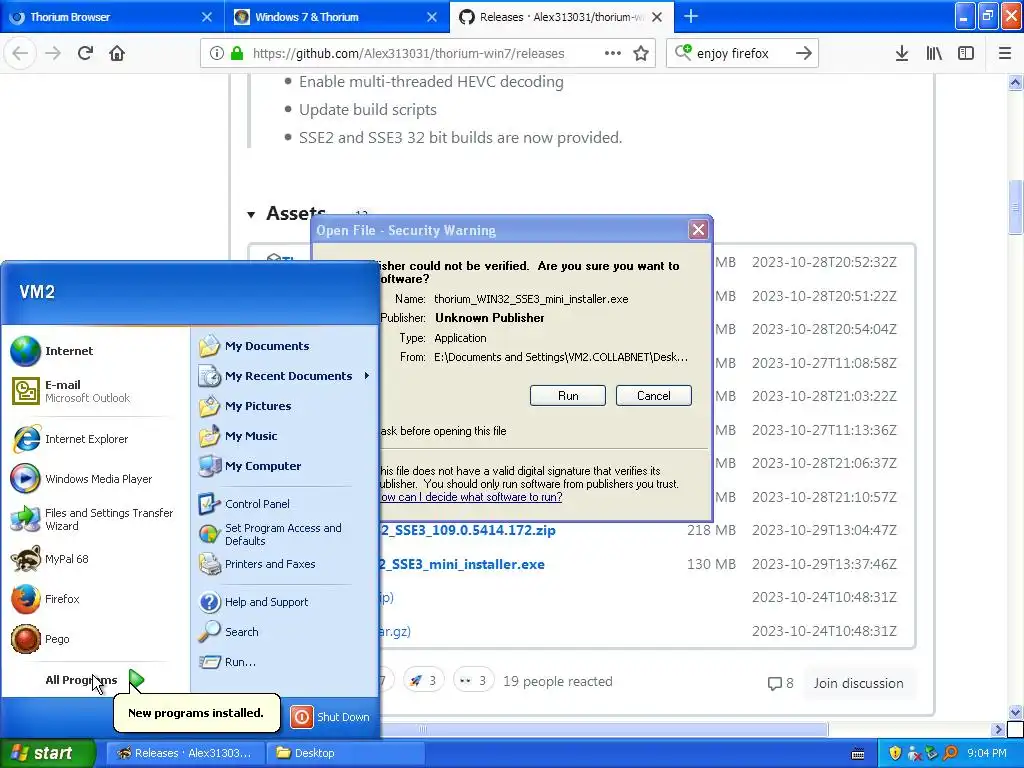Switch to the Thorium Browser tab

[x=112, y=17]
